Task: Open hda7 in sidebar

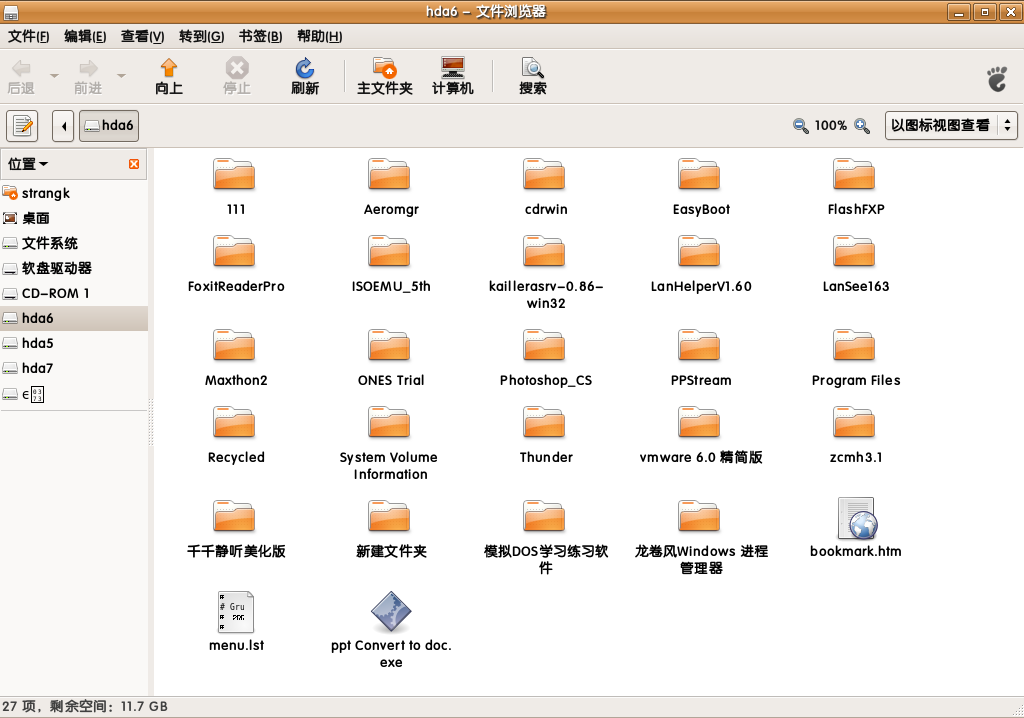Action: click(74, 368)
